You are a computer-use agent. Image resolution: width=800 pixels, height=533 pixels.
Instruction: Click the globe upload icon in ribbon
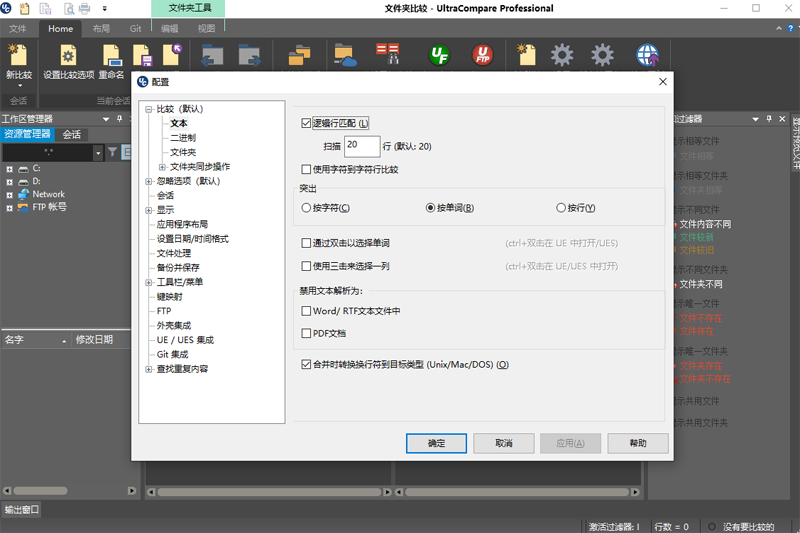click(647, 55)
